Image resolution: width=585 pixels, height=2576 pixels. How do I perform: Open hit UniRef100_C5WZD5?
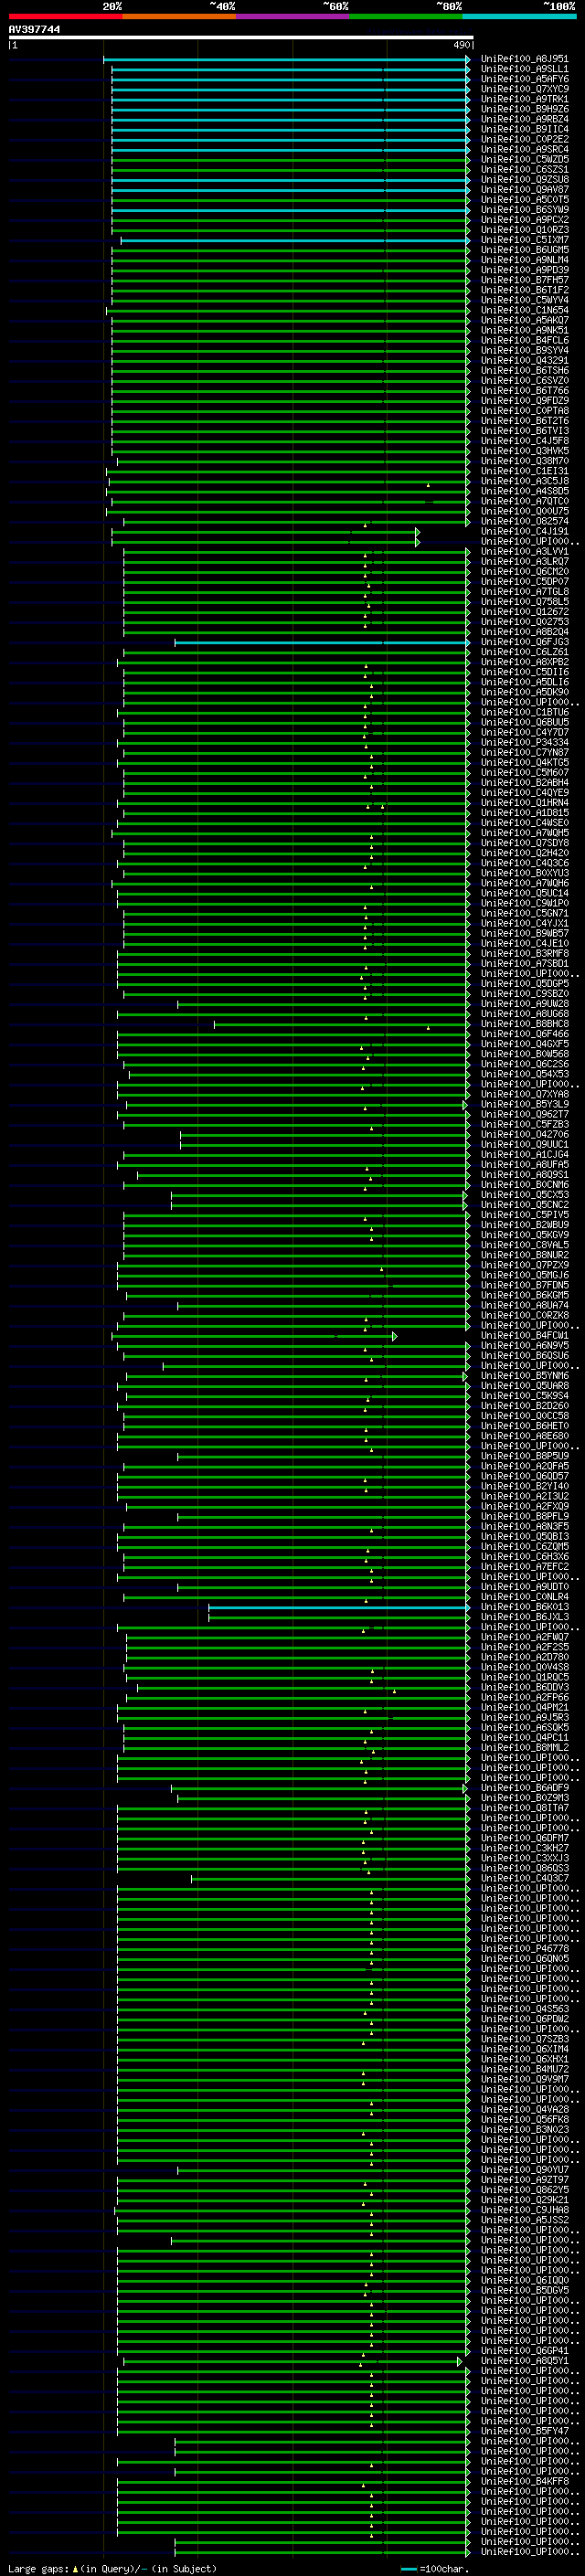point(524,159)
